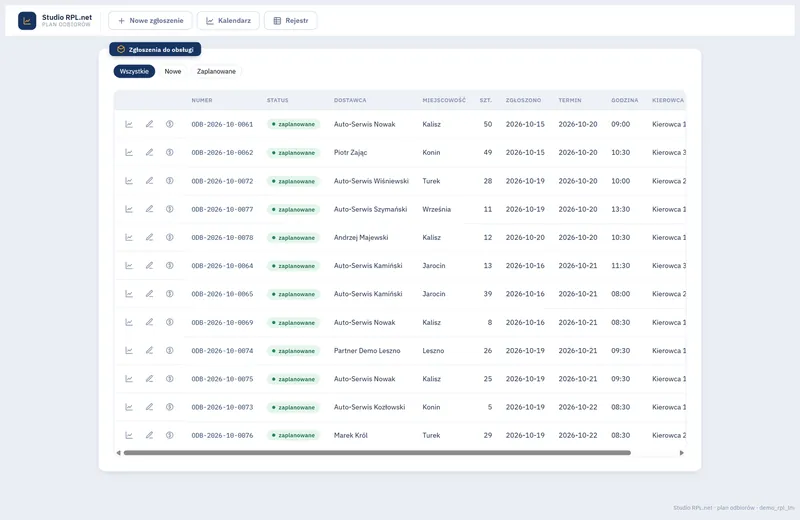Open chart icon for ODB-2026-10-0077
This screenshot has width=800, height=520.
(x=129, y=209)
